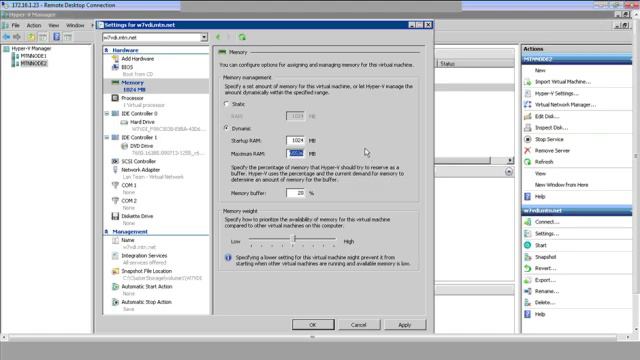Select the SCSI Controller item
The height and width of the screenshot is (360, 640).
coord(138,161)
